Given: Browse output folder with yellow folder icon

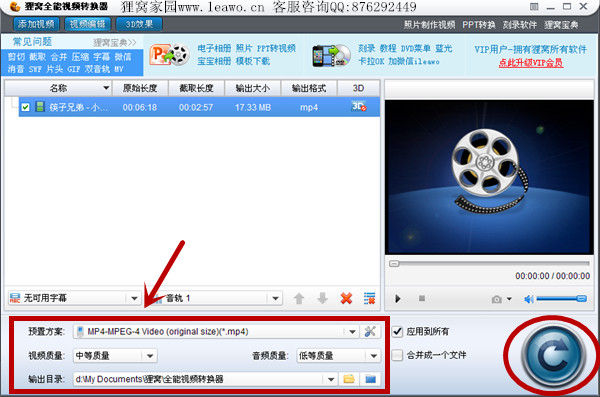Looking at the screenshot, I should coord(349,379).
